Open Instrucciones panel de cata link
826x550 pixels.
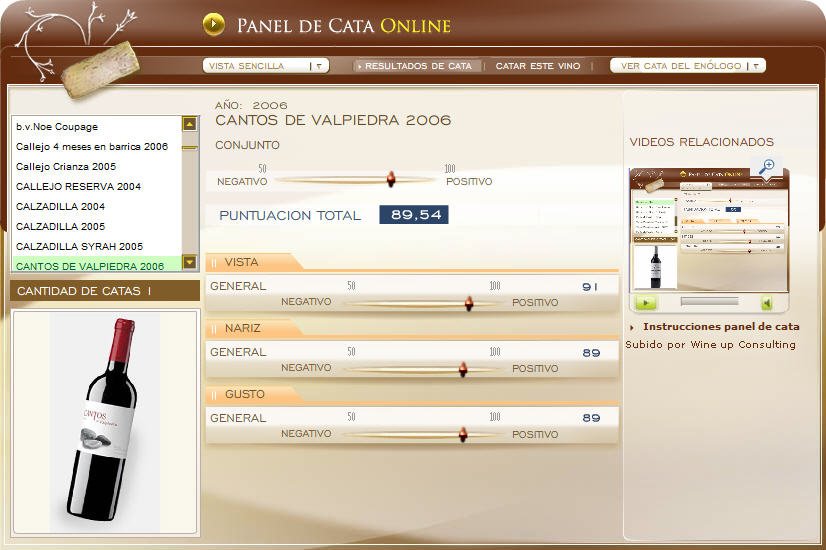pyautogui.click(x=721, y=327)
